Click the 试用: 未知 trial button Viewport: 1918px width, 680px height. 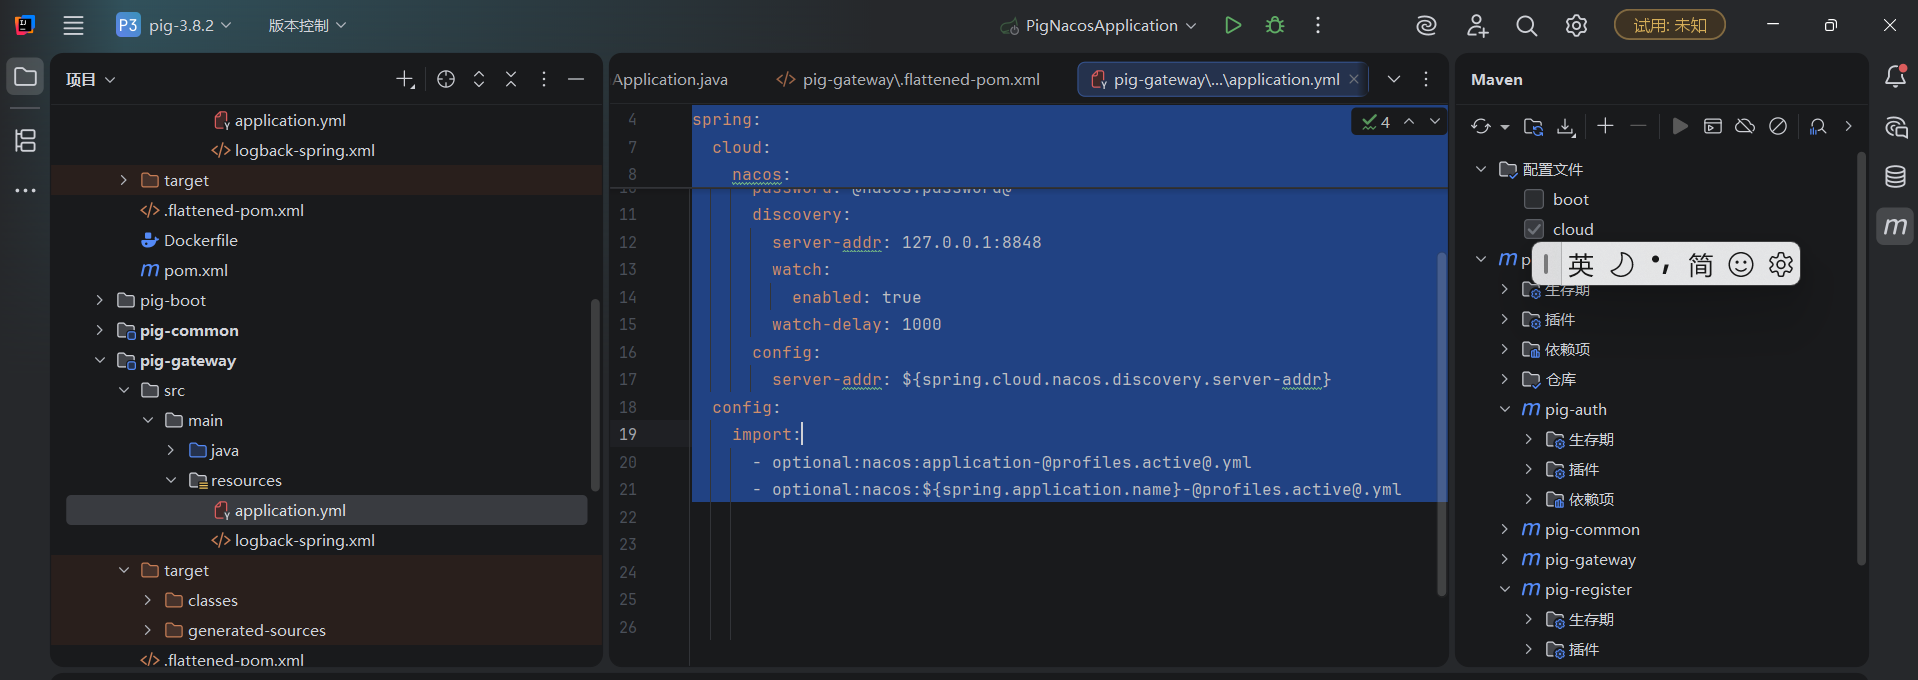tap(1670, 25)
